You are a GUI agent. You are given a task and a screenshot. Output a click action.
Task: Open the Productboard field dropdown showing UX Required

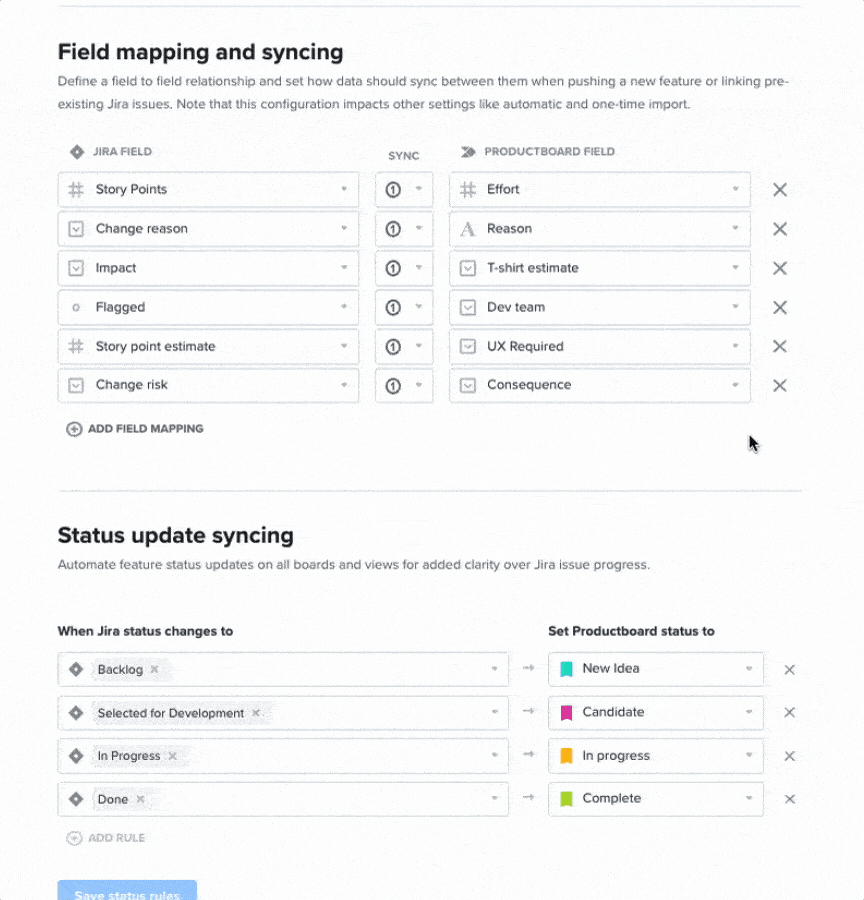pos(599,346)
